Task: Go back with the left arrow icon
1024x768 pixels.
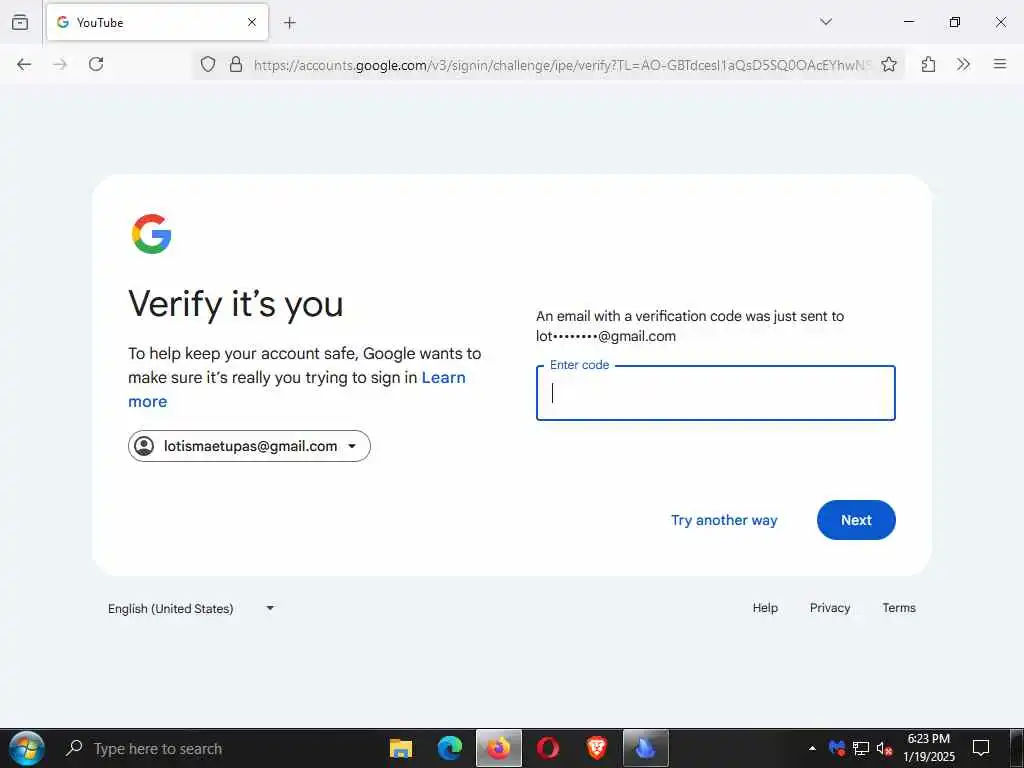Action: [24, 64]
